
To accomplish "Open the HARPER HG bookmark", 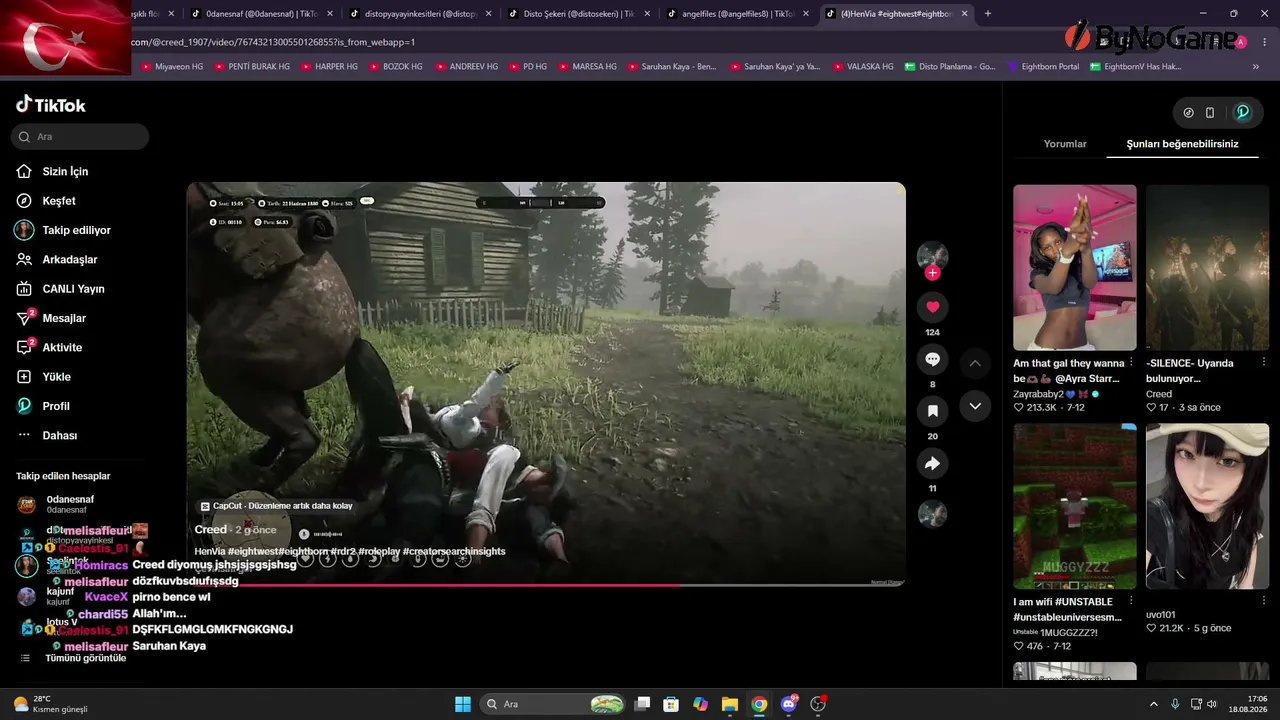I will [328, 67].
